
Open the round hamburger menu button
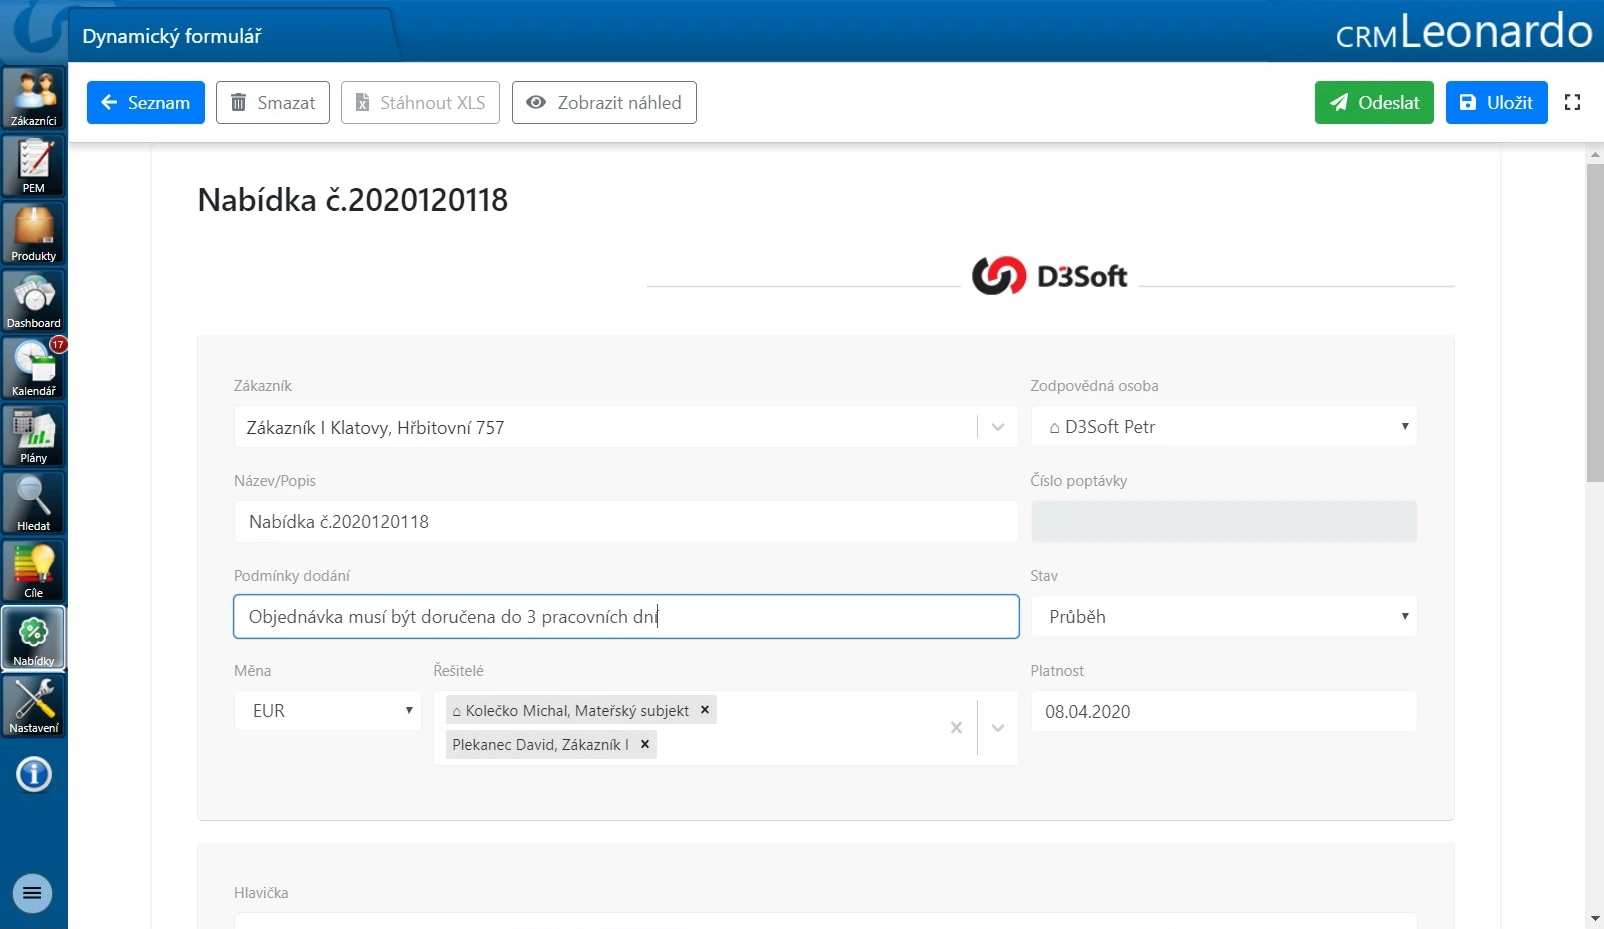coord(32,893)
